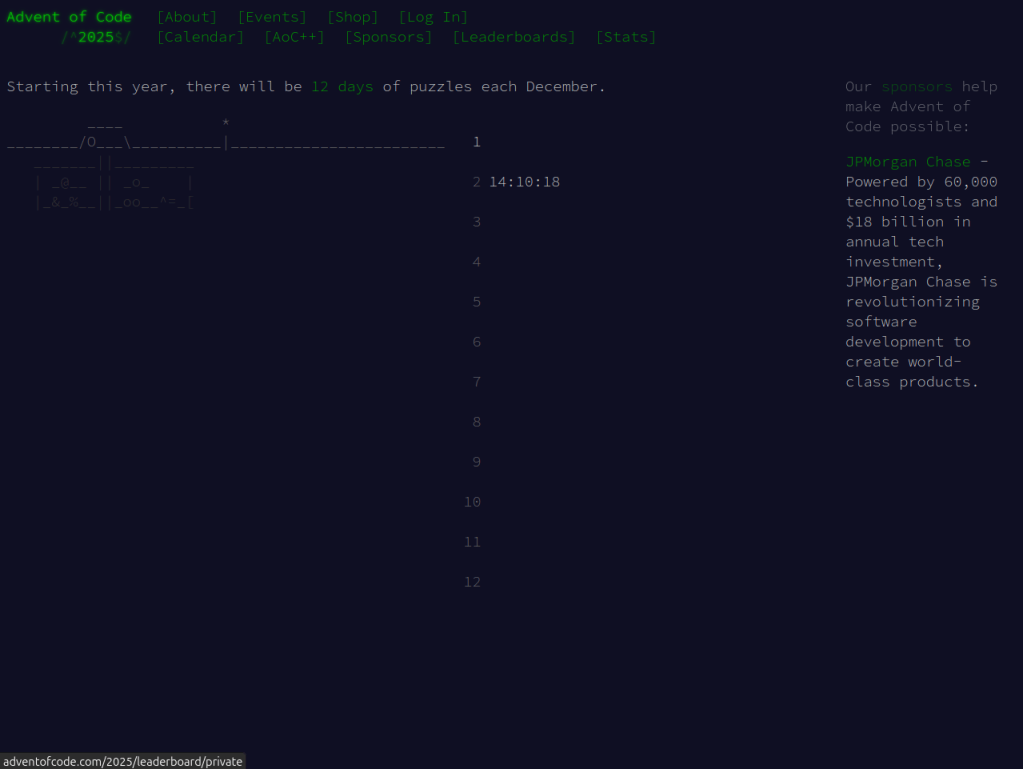Click the 'Starting this year' announcement text
This screenshot has height=769, width=1023.
click(x=306, y=87)
